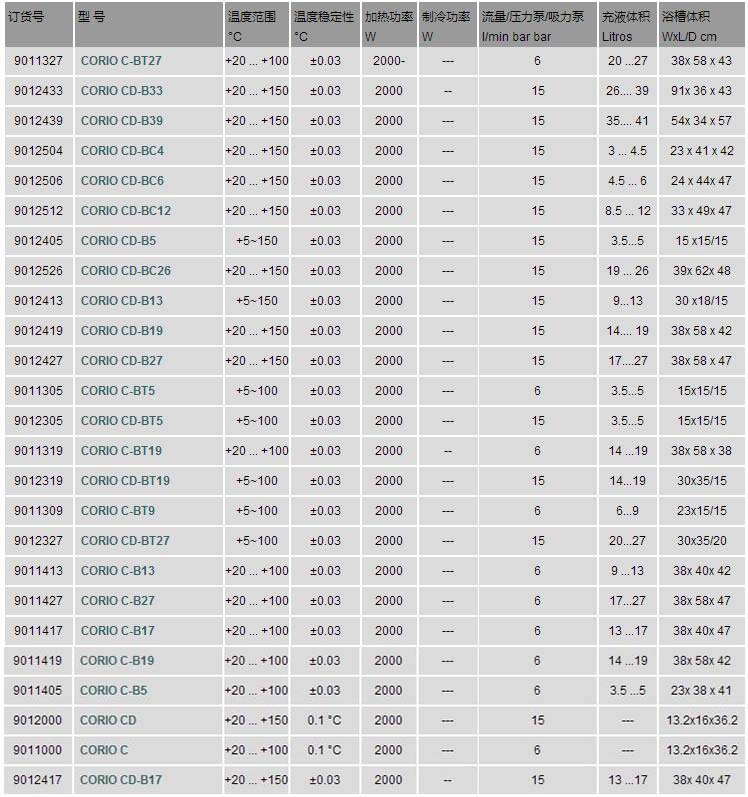Click the 温度范围 column header
The height and width of the screenshot is (797, 748).
tap(252, 17)
